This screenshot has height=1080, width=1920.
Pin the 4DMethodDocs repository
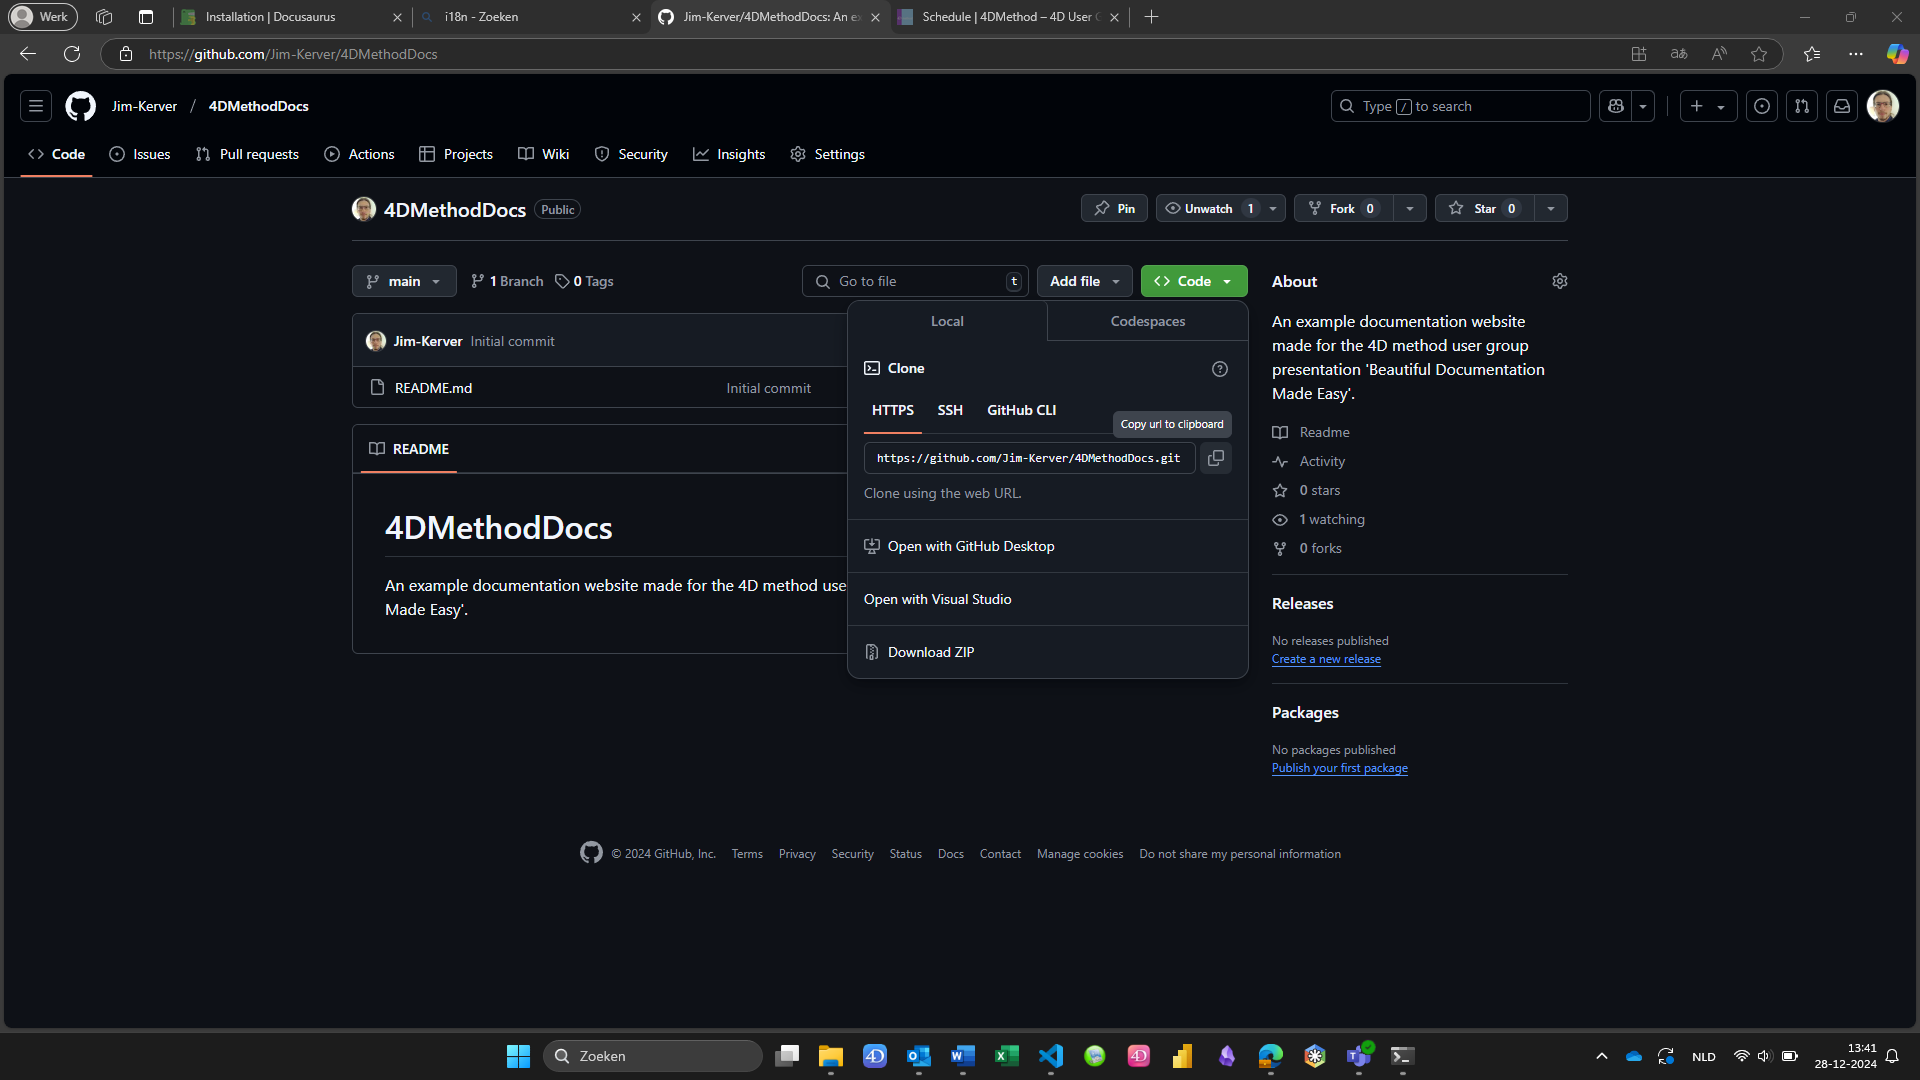1114,208
